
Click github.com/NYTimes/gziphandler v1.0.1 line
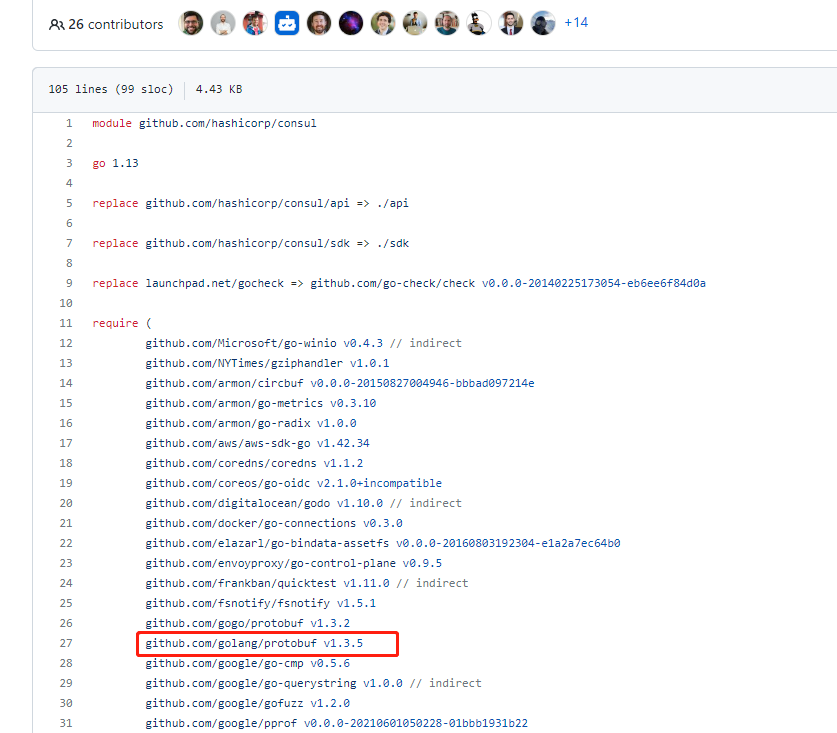click(x=267, y=364)
